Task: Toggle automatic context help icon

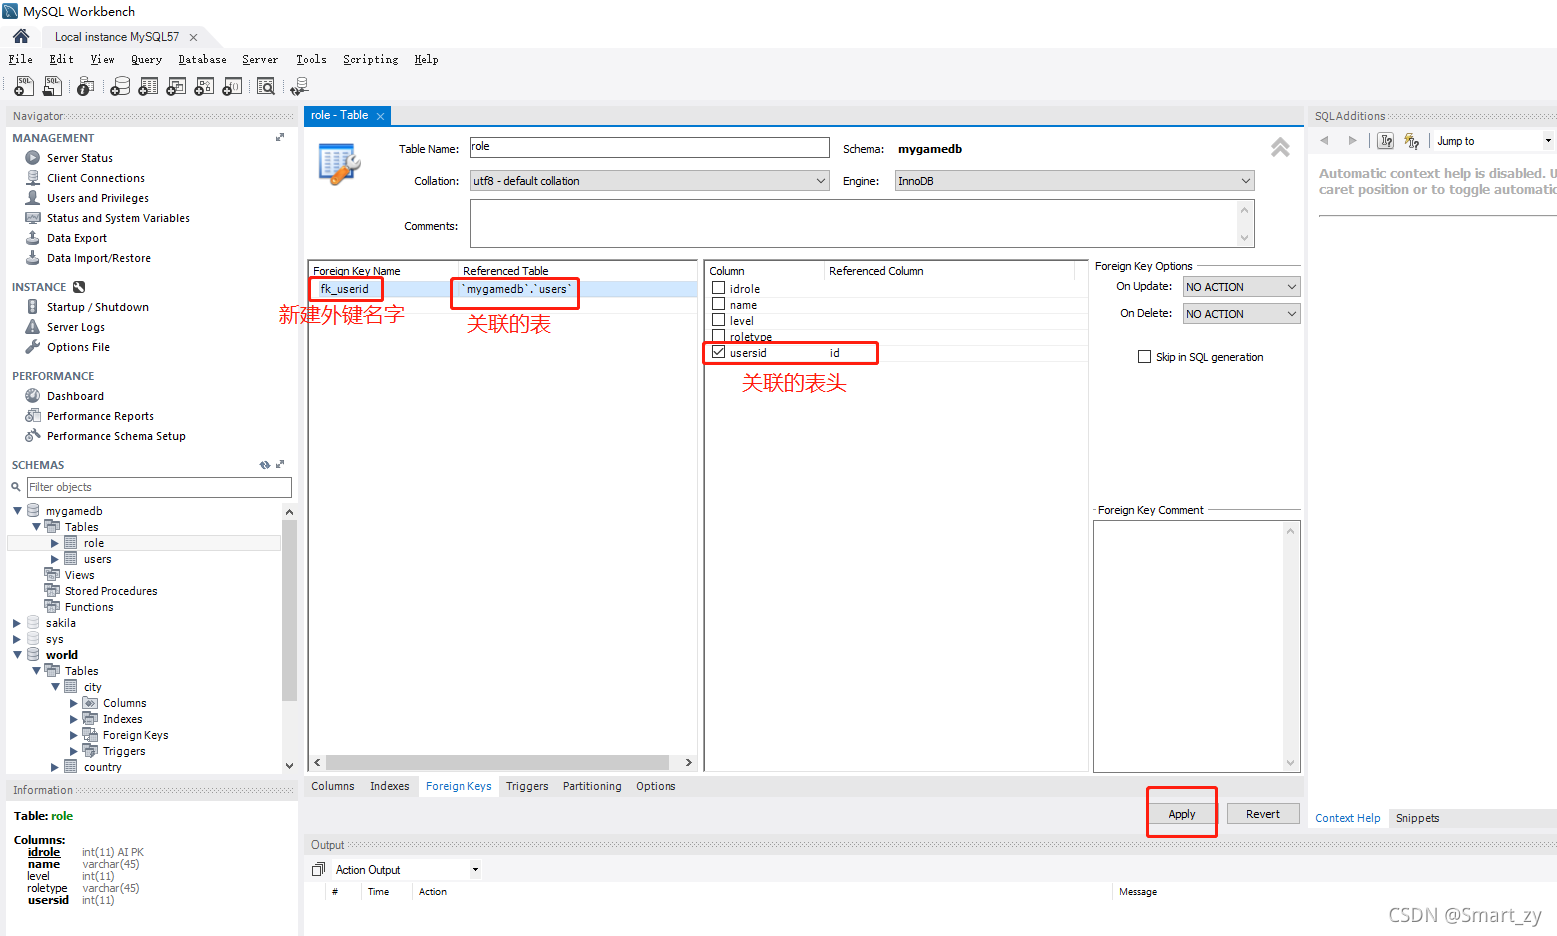Action: 1412,141
